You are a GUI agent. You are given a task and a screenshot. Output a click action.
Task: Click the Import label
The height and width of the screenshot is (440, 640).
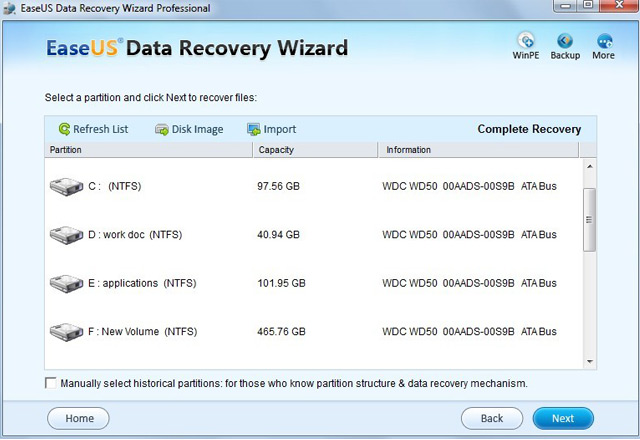pos(280,129)
